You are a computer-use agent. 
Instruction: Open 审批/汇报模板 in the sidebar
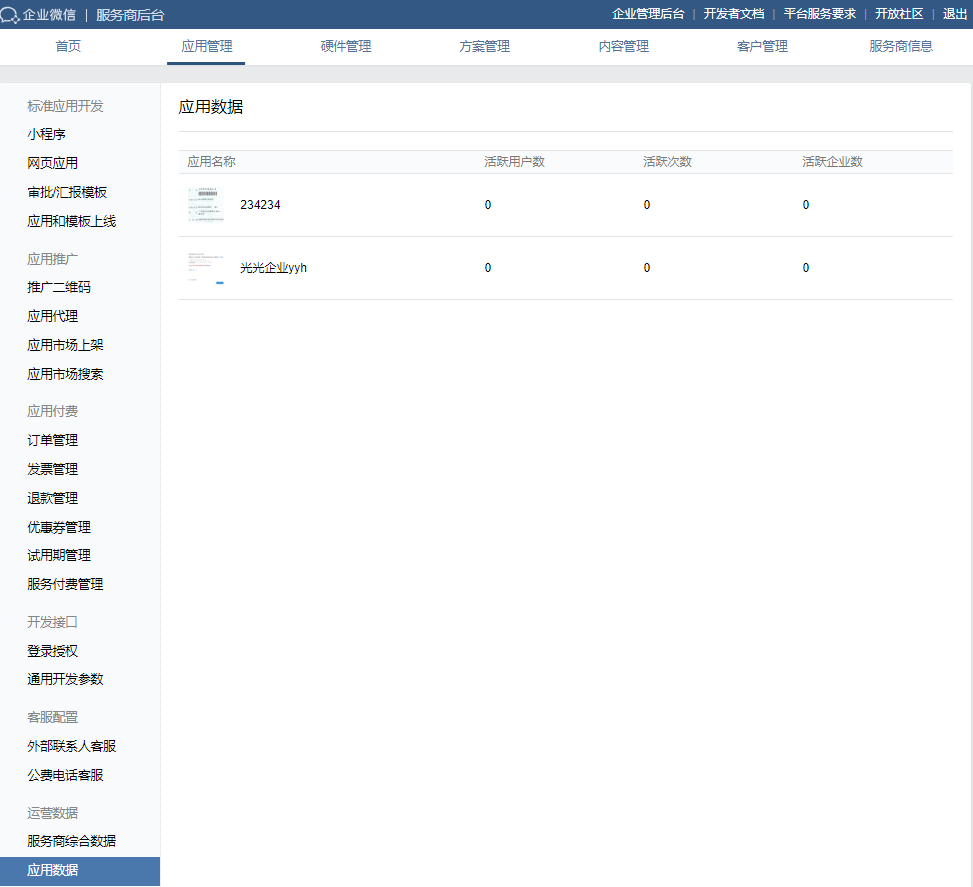pos(67,192)
